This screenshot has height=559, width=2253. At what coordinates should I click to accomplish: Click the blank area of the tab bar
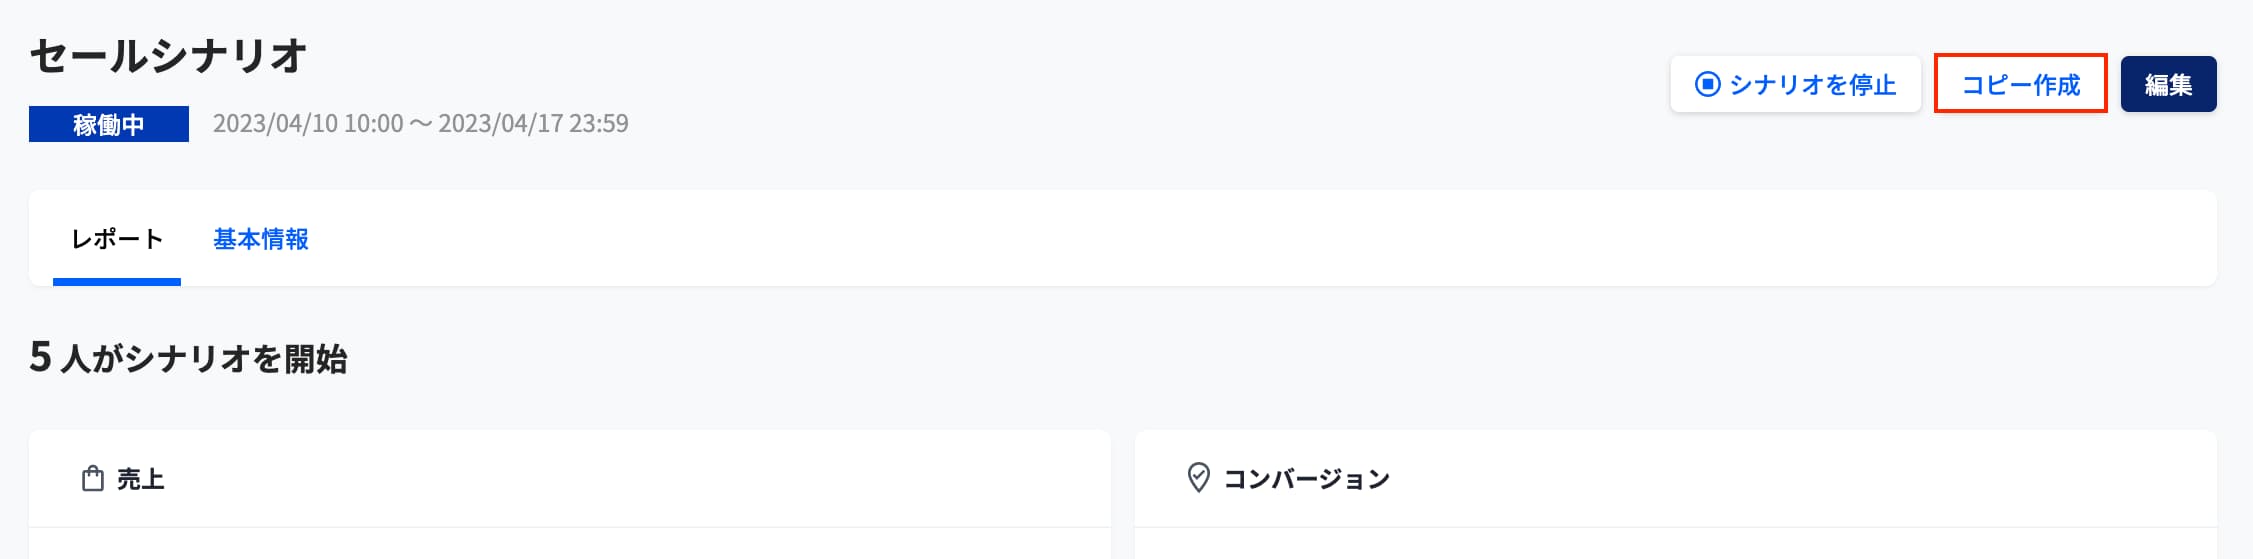point(1200,240)
